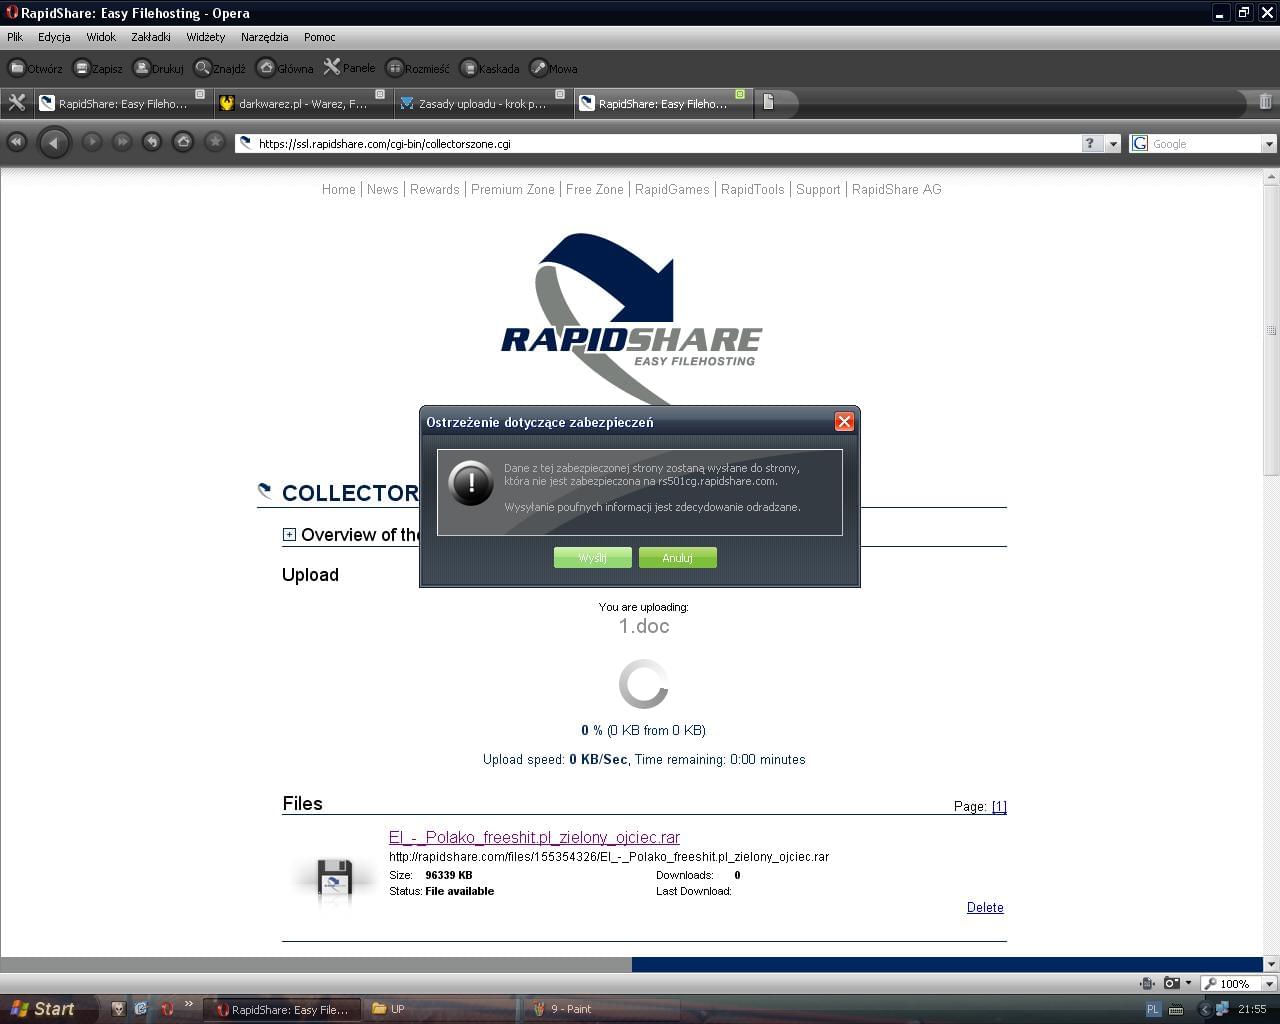The height and width of the screenshot is (1024, 1280).
Task: Open the Premium Zone link
Action: point(513,189)
